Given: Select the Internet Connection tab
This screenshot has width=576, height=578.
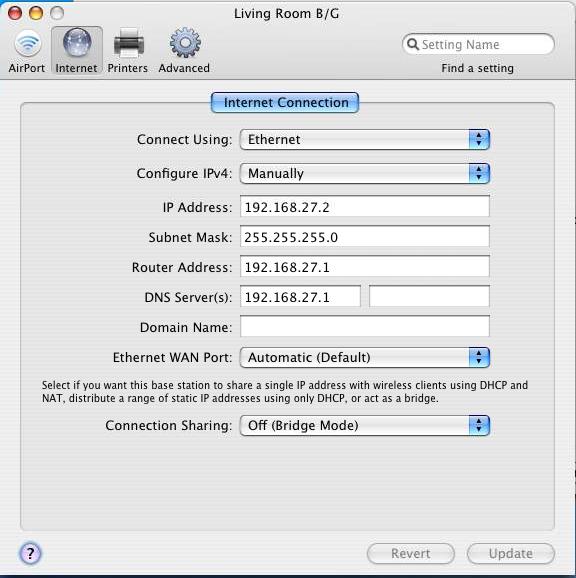Looking at the screenshot, I should click(x=285, y=102).
